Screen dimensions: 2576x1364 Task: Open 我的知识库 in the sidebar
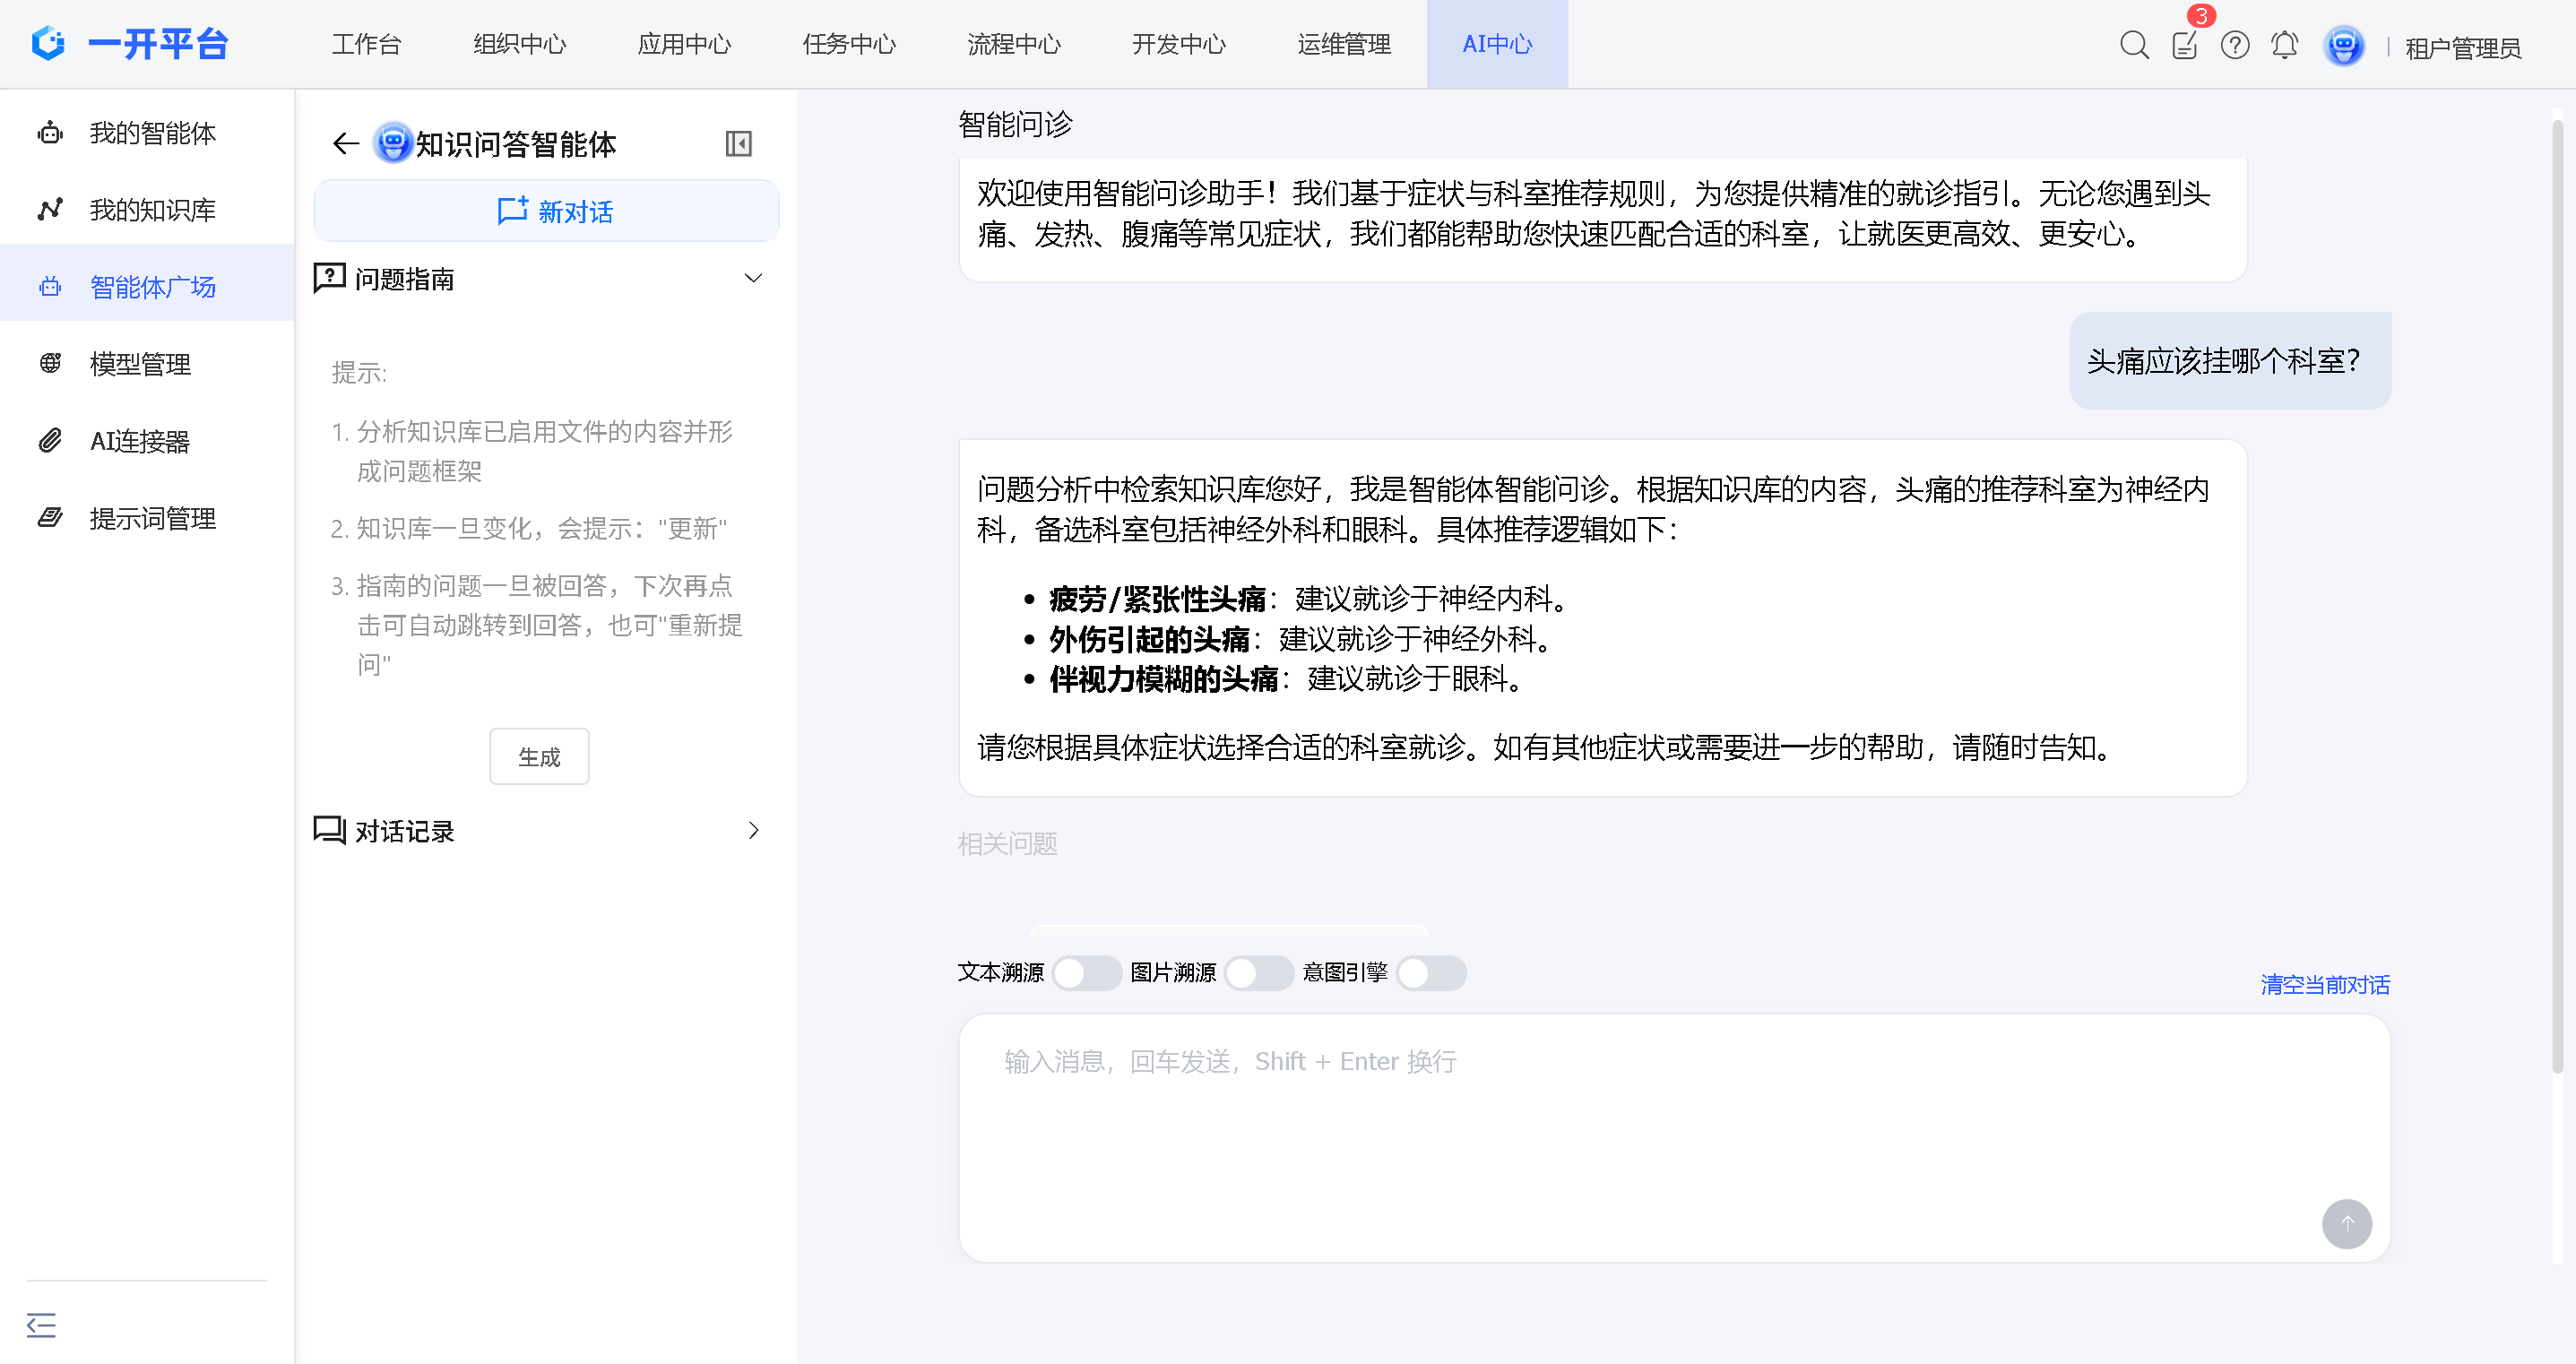coord(152,210)
